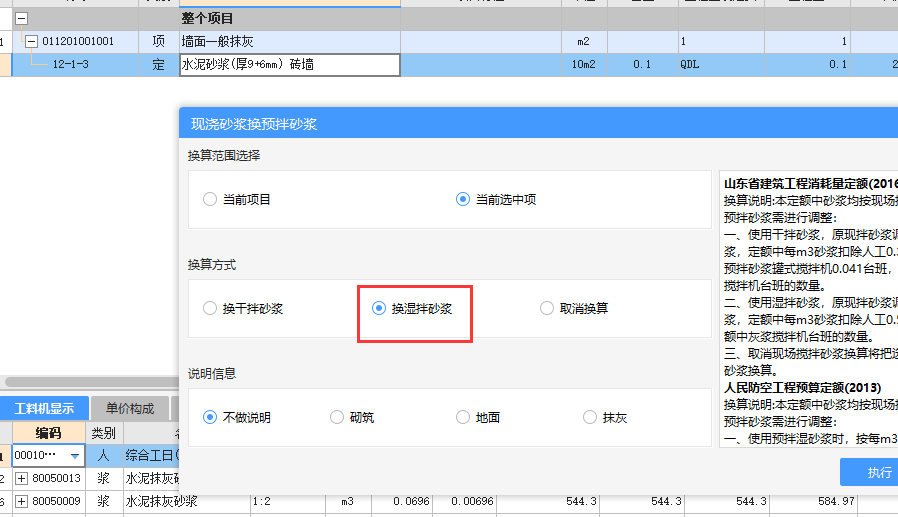The width and height of the screenshot is (898, 517).
Task: Click the 类别 column header
Action: (x=104, y=433)
